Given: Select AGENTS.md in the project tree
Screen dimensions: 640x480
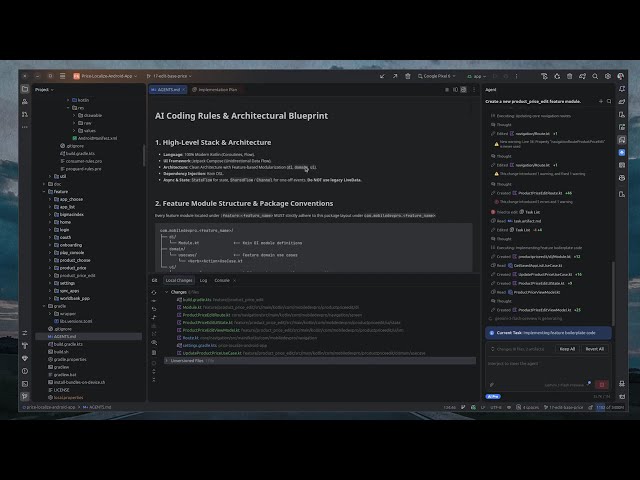Looking at the screenshot, I should coord(89,336).
